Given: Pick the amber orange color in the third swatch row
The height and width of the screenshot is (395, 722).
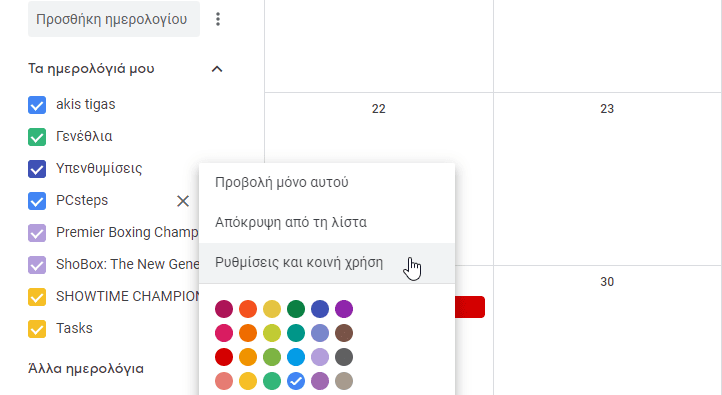Looking at the screenshot, I should (248, 357).
